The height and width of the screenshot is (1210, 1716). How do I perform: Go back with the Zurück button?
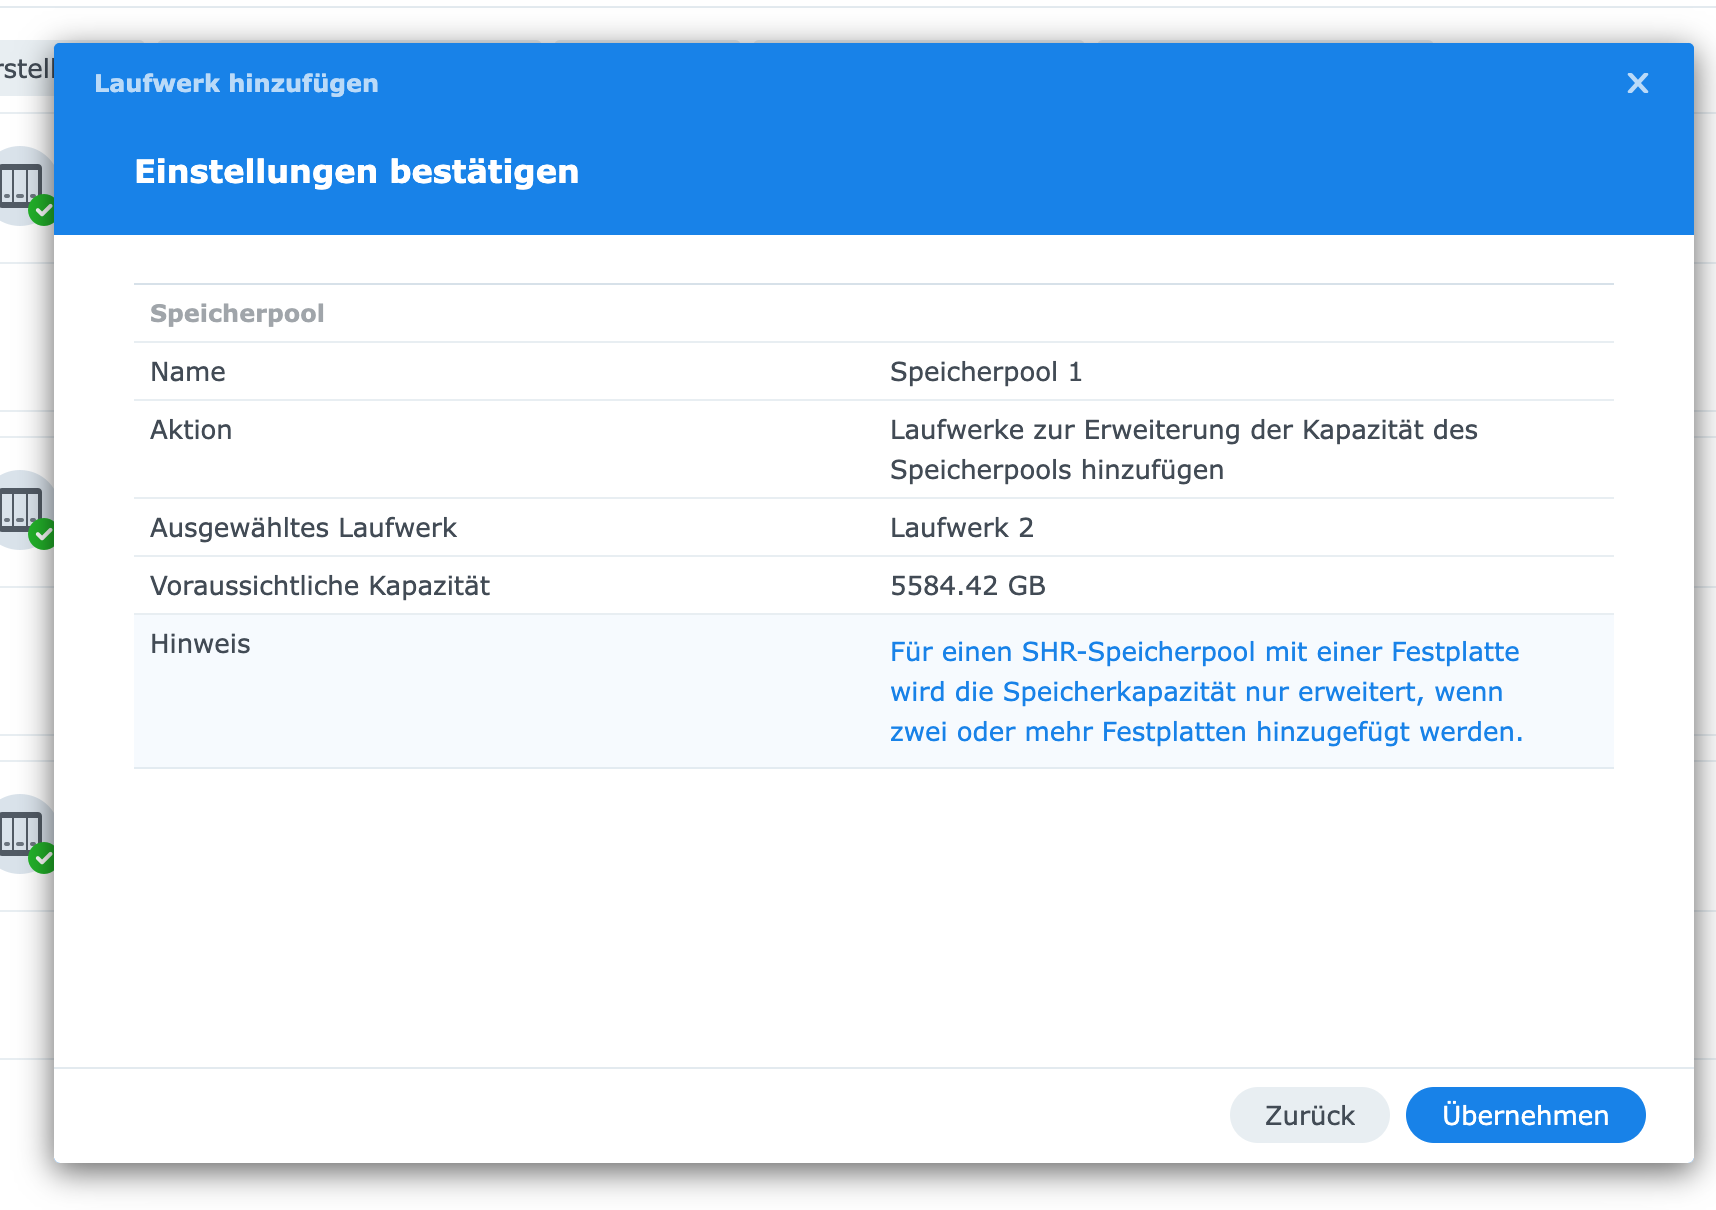[x=1309, y=1115]
